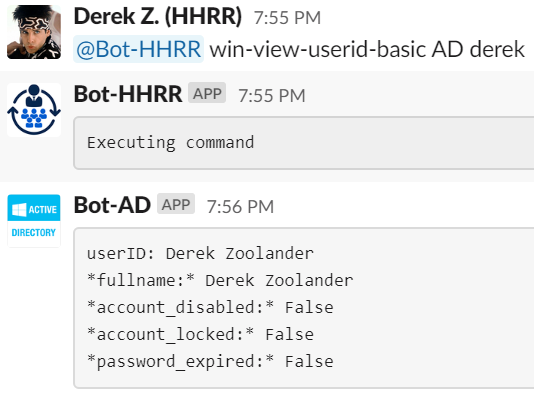The image size is (534, 397).
Task: Click the 7:56 PM timestamp on Bot-AD's message
Action: click(x=240, y=207)
